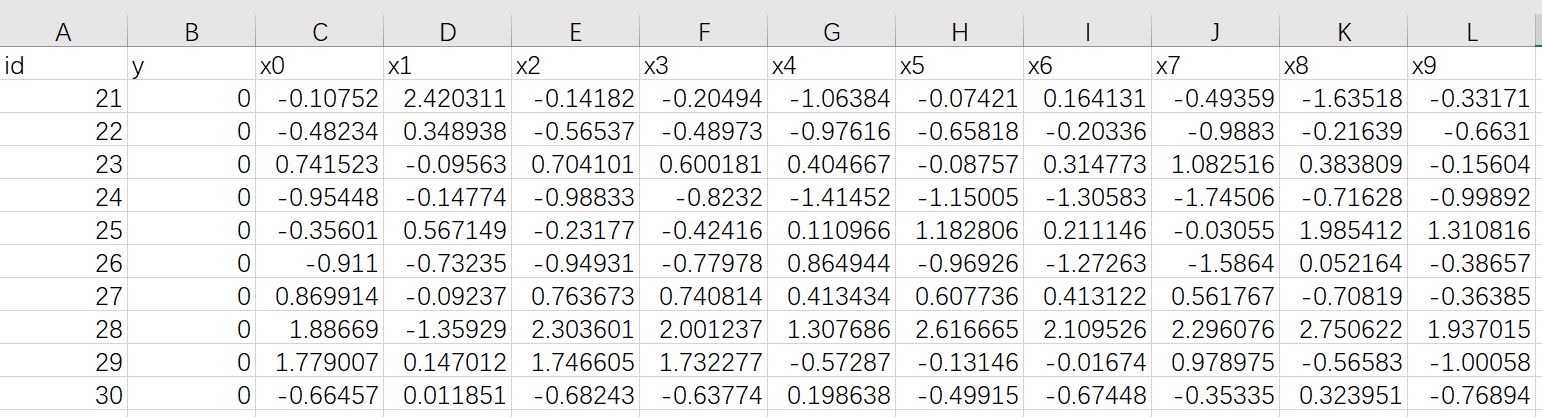Click the "x5" header cell
The height and width of the screenshot is (417, 1542).
(959, 66)
